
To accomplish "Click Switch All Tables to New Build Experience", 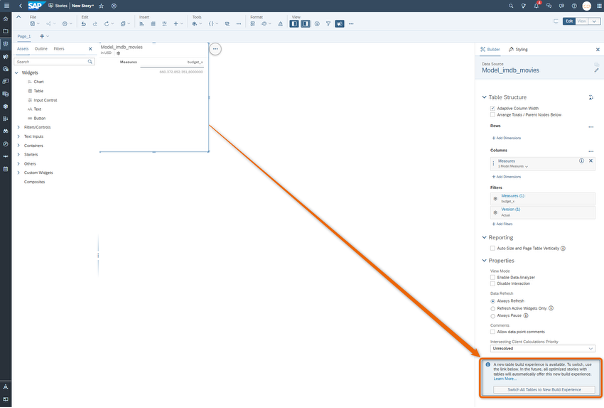I will click(x=544, y=390).
